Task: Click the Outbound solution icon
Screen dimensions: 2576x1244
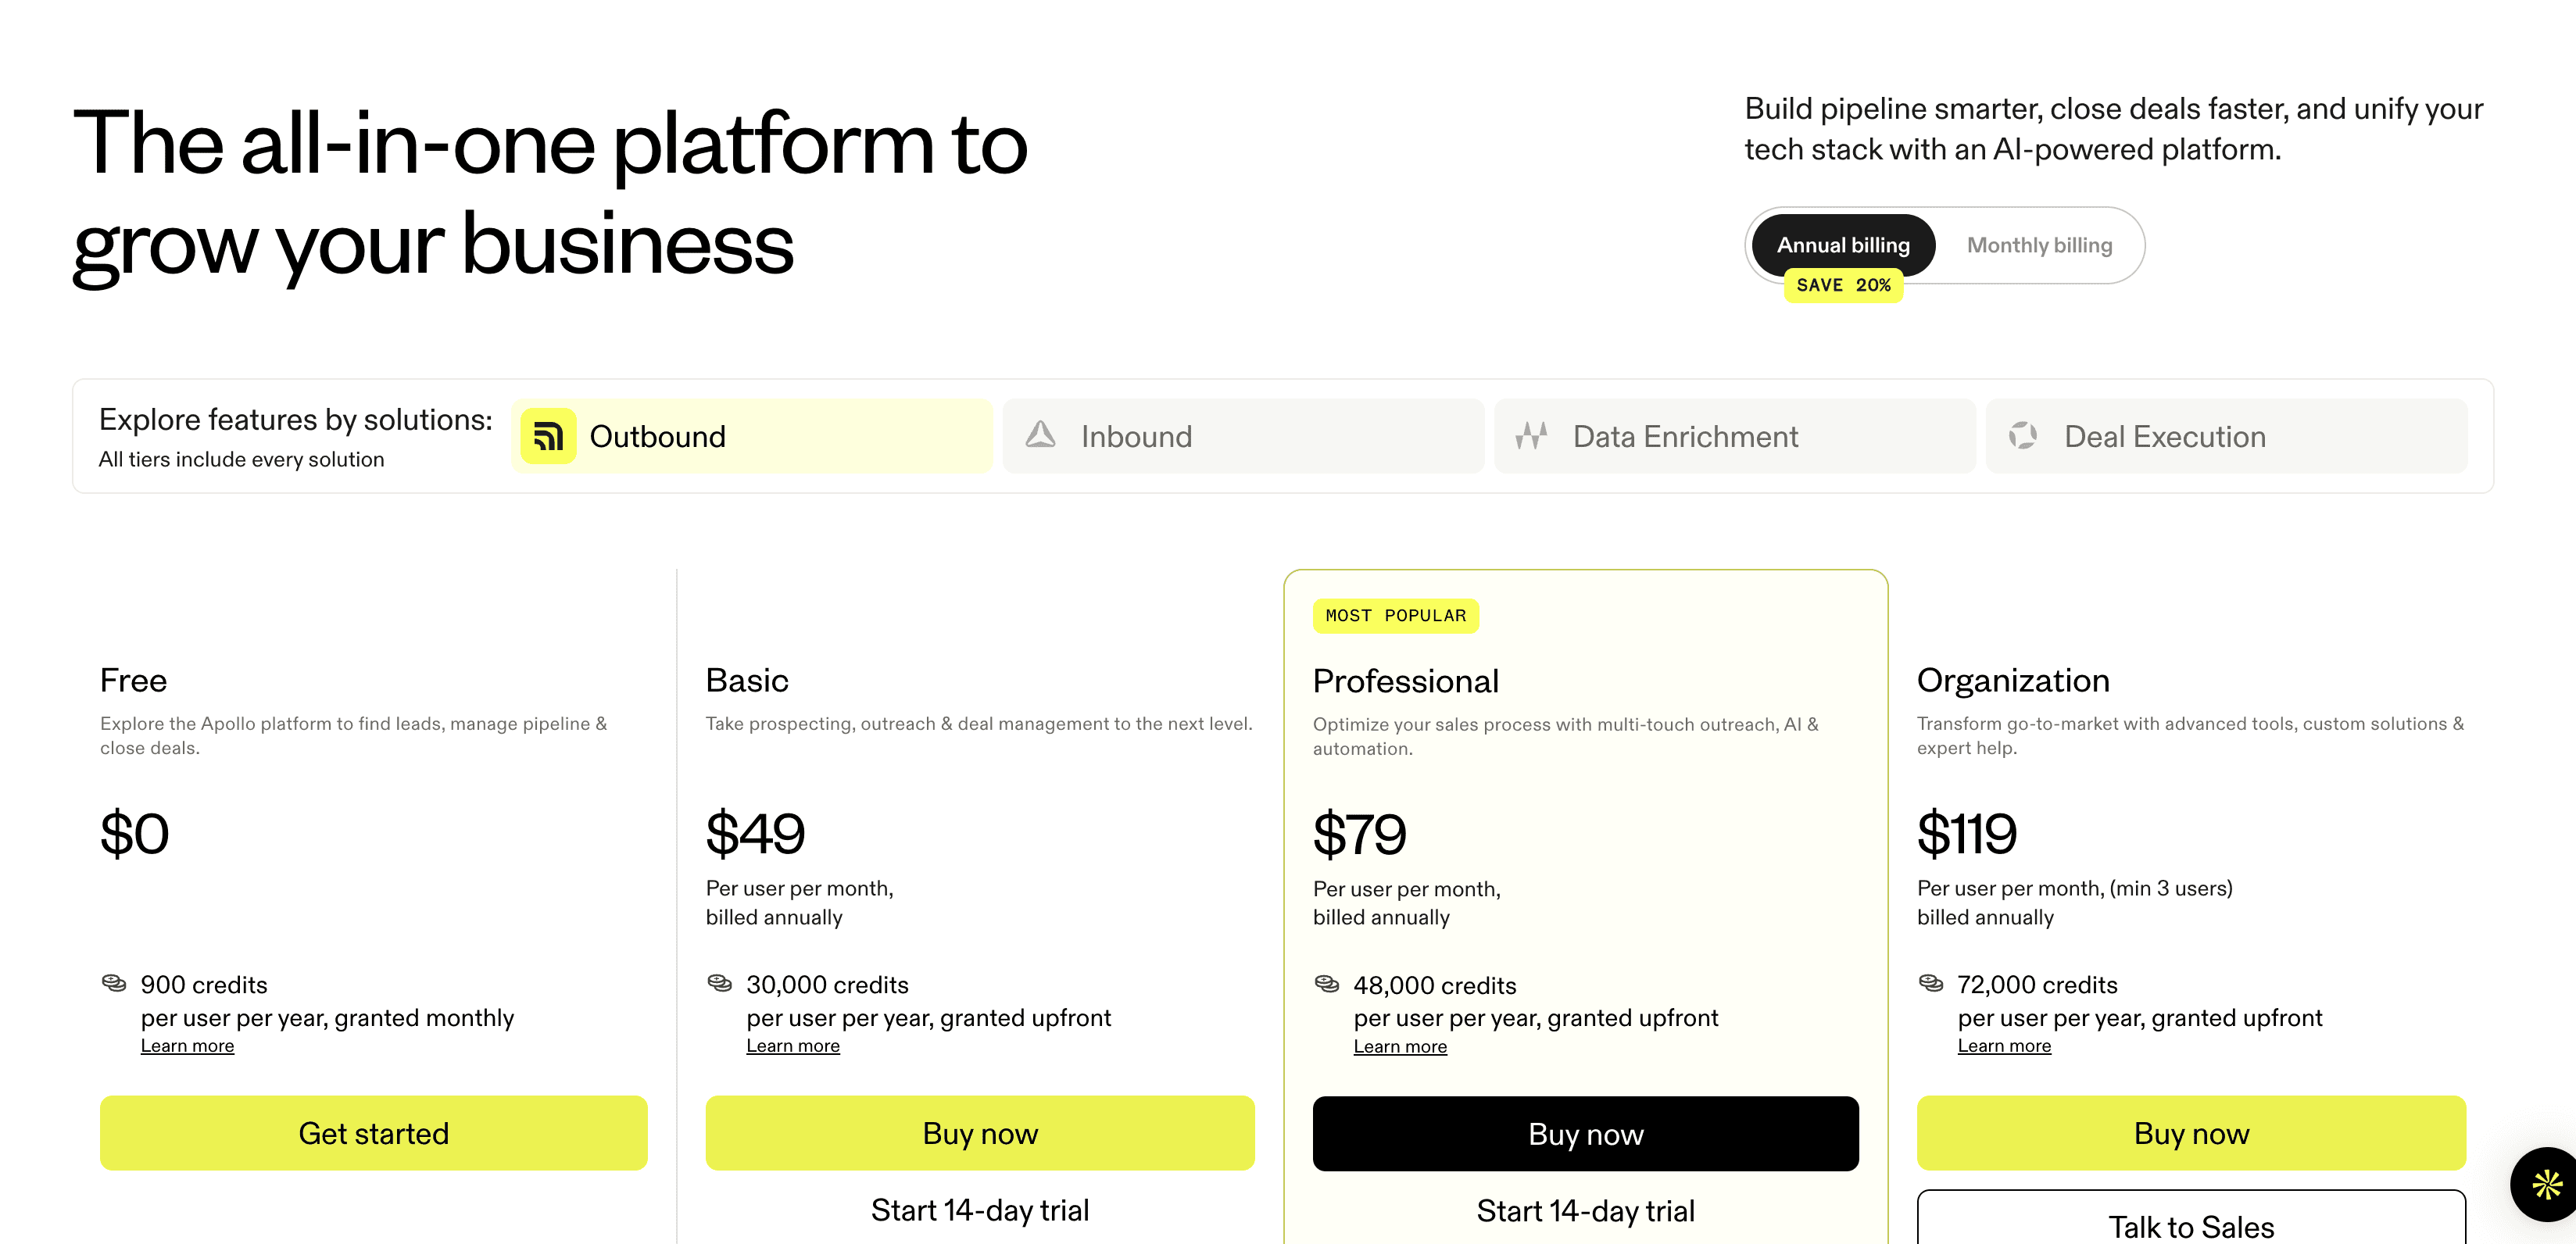Action: [548, 436]
